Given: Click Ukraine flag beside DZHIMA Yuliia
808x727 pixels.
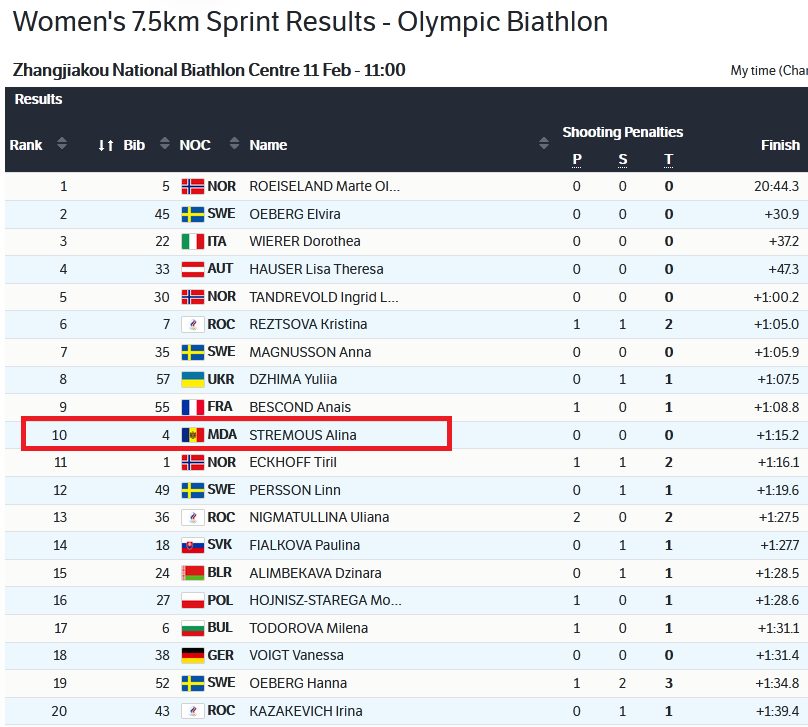Looking at the screenshot, I should point(193,379).
